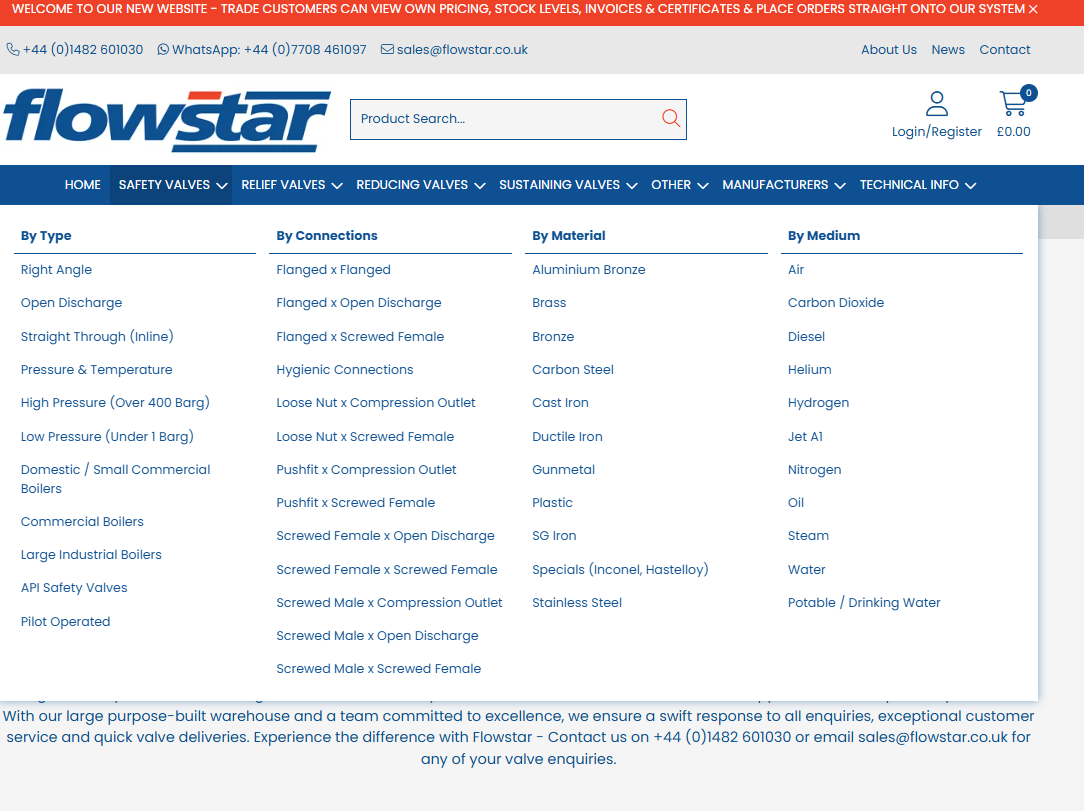
Task: Select Ductile Iron material
Action: pos(568,437)
